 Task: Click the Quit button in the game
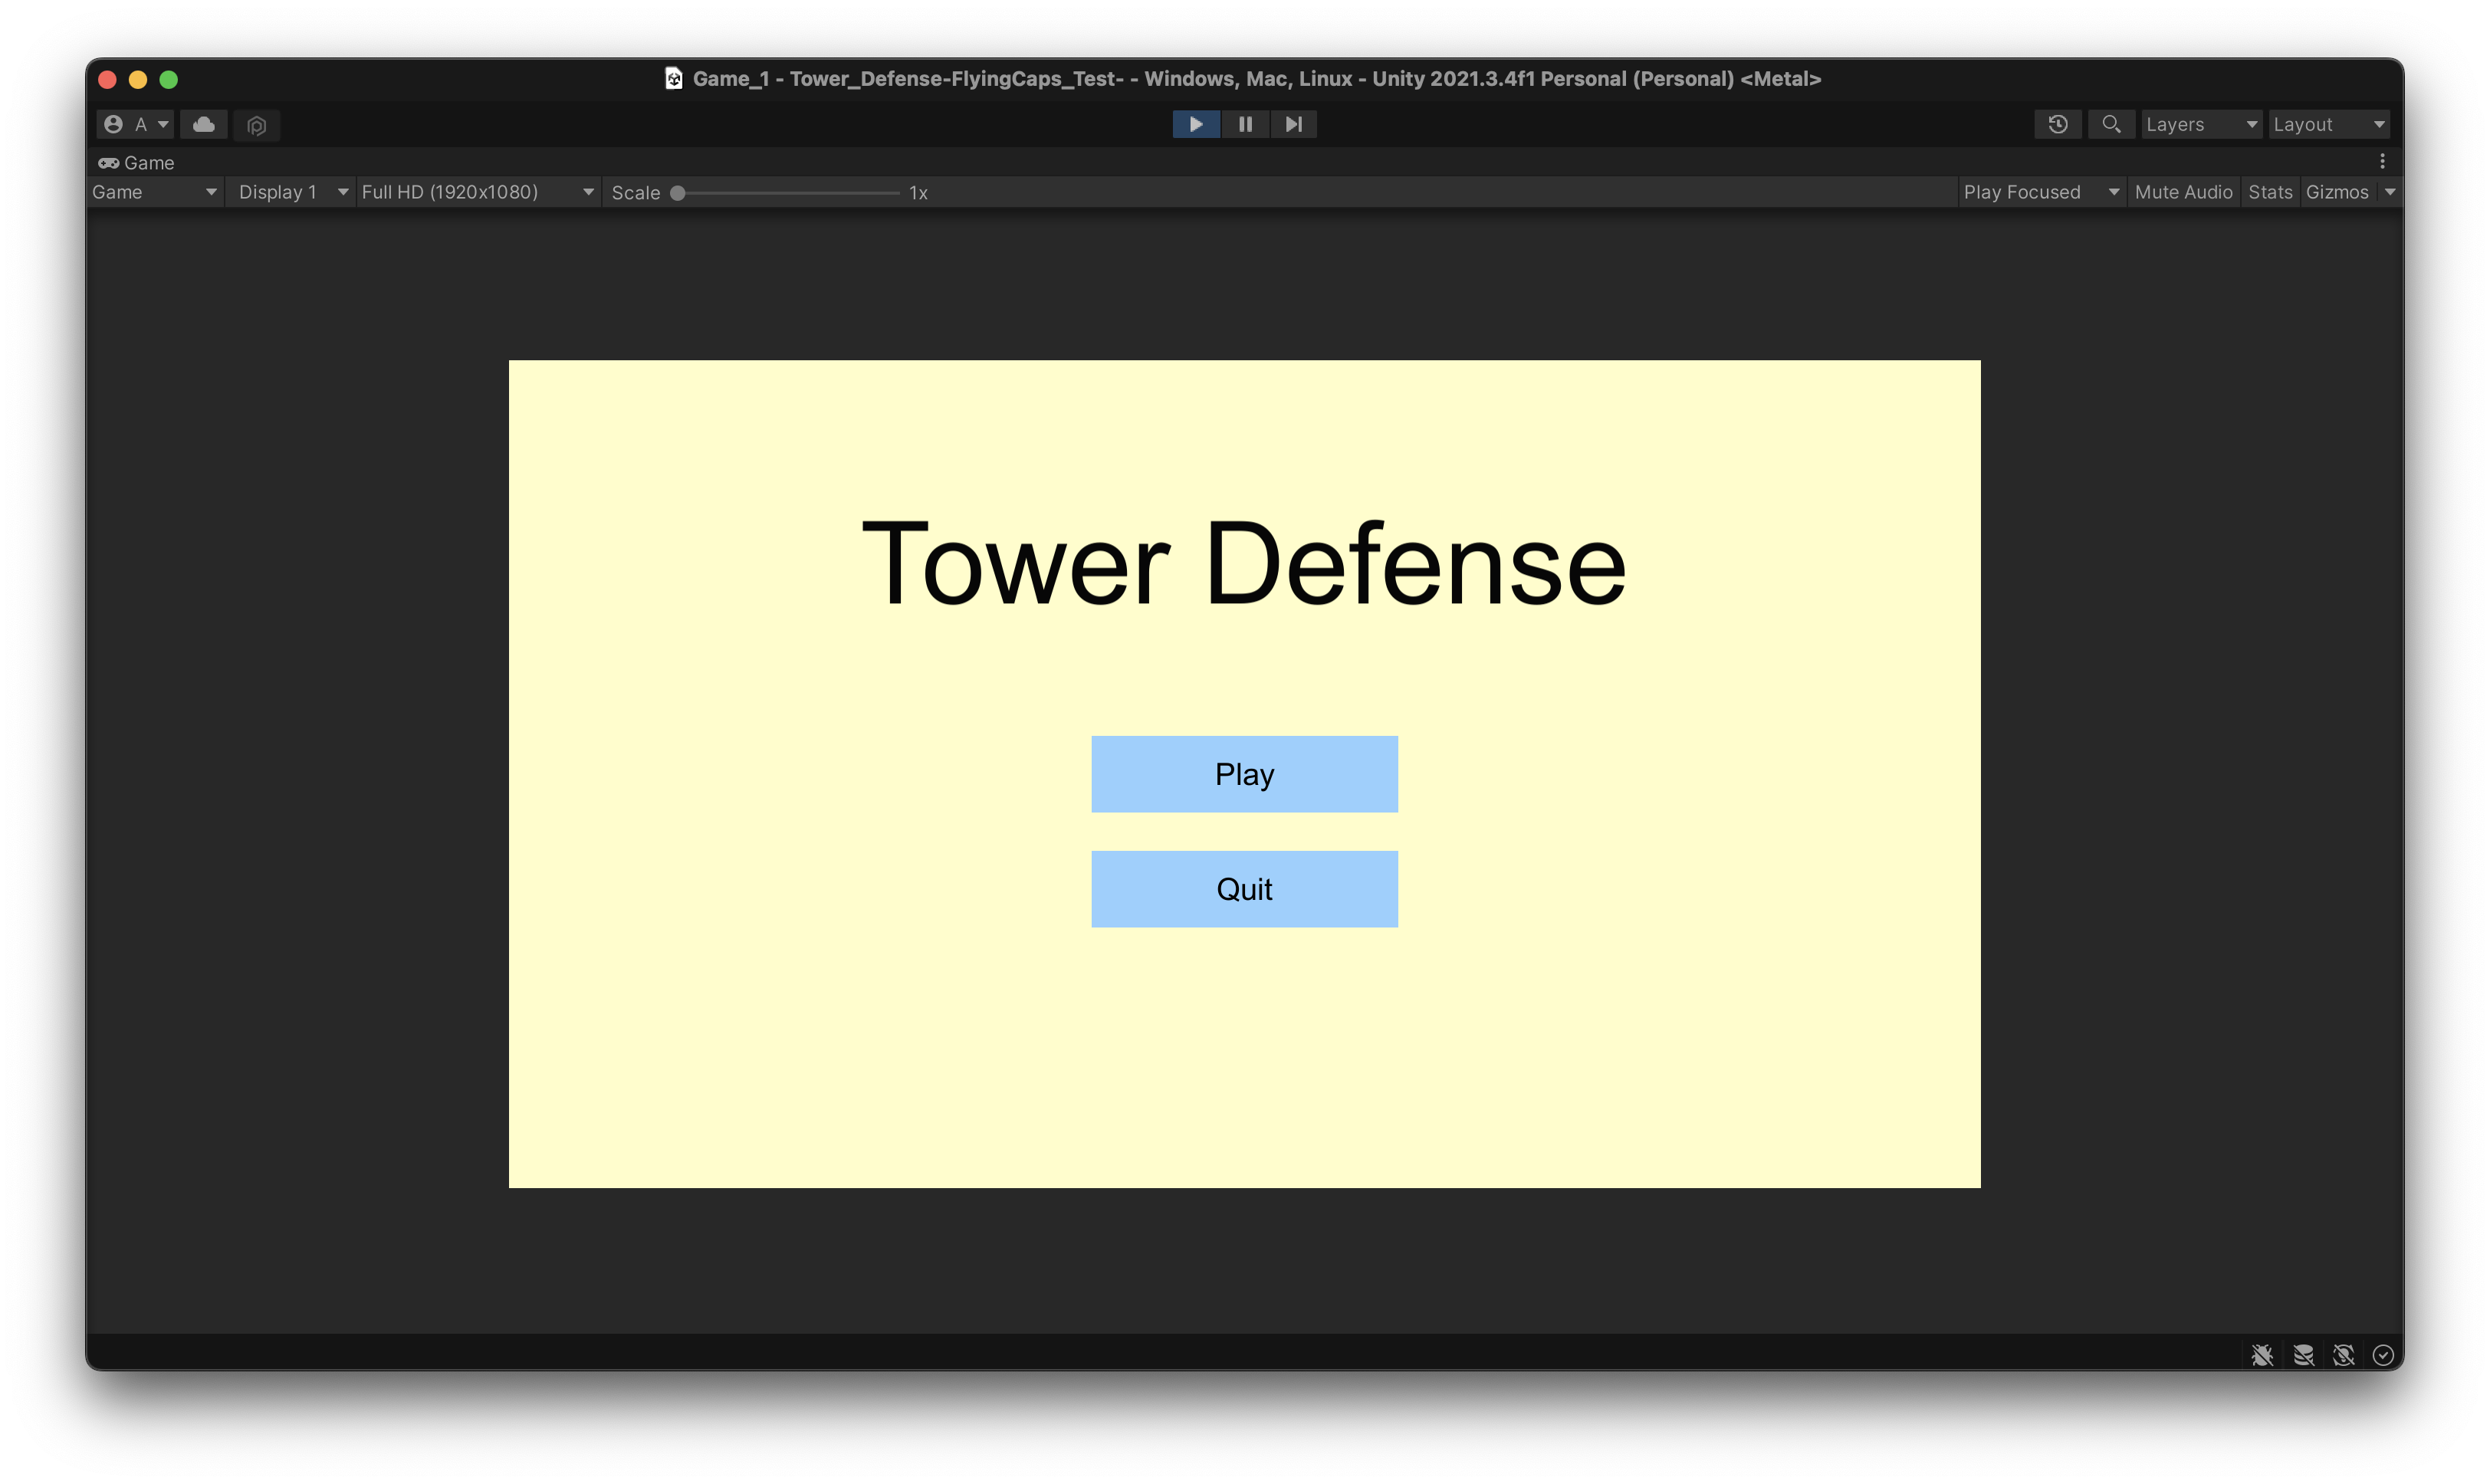click(1244, 888)
